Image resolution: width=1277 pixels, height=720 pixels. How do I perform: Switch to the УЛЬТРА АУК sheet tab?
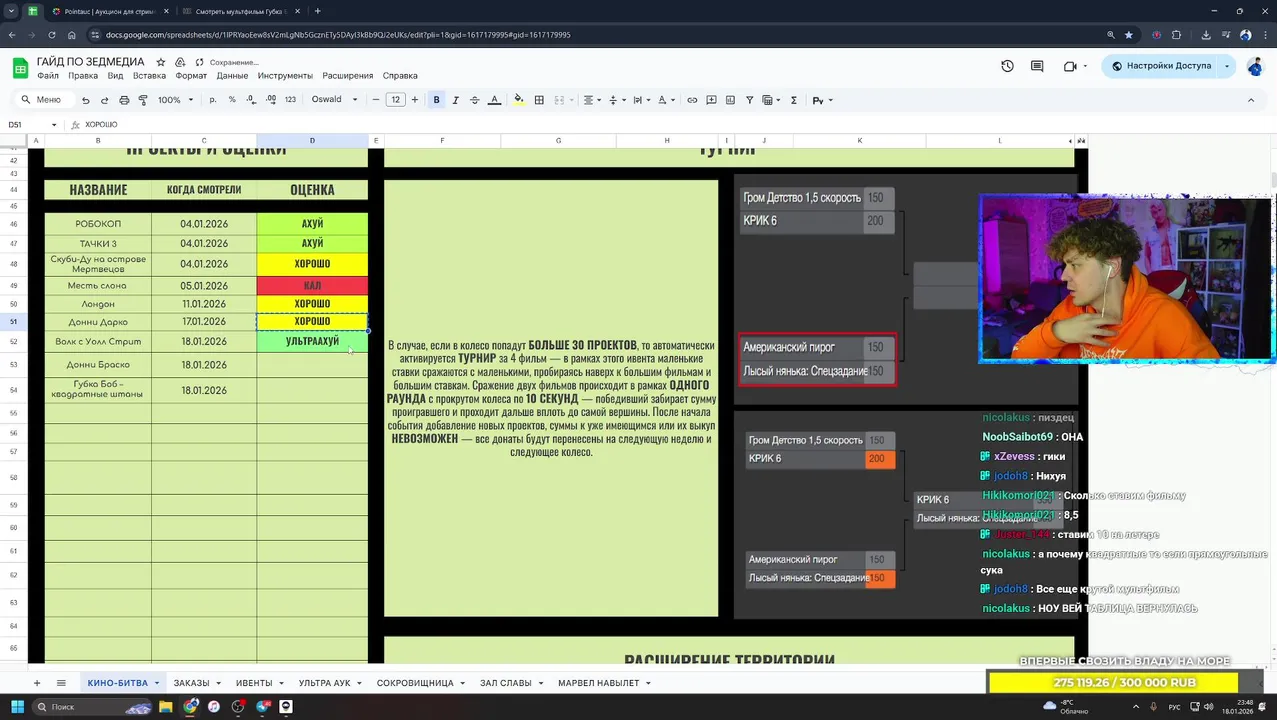click(x=324, y=683)
